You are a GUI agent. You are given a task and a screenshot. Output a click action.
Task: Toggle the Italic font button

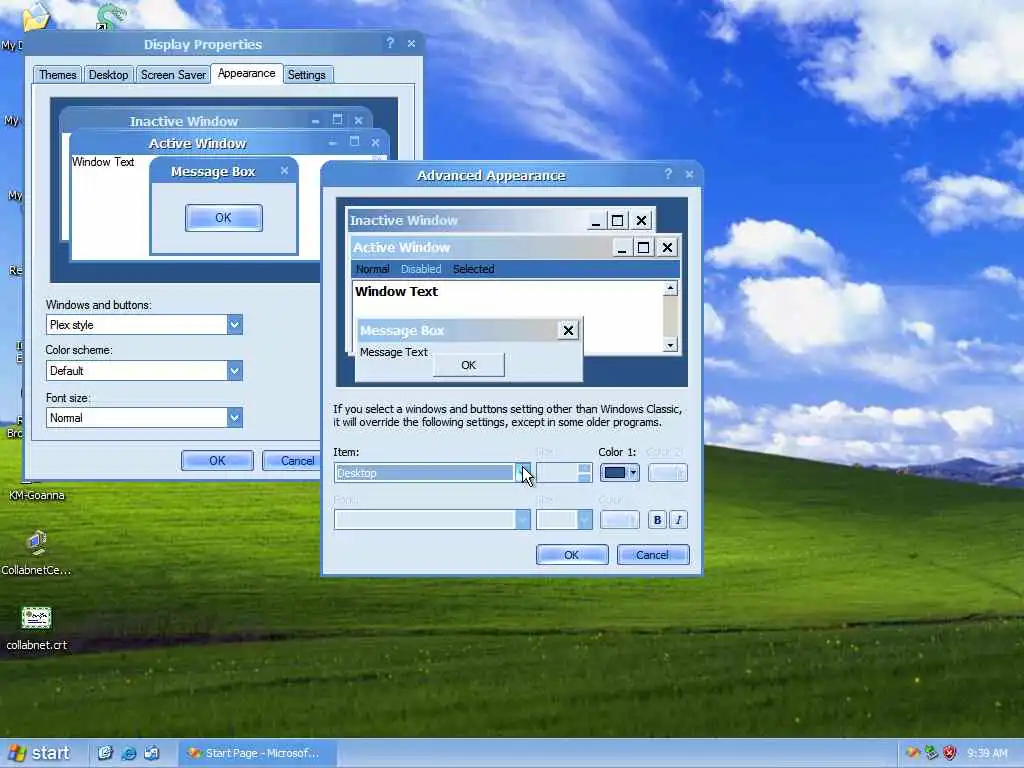(679, 520)
